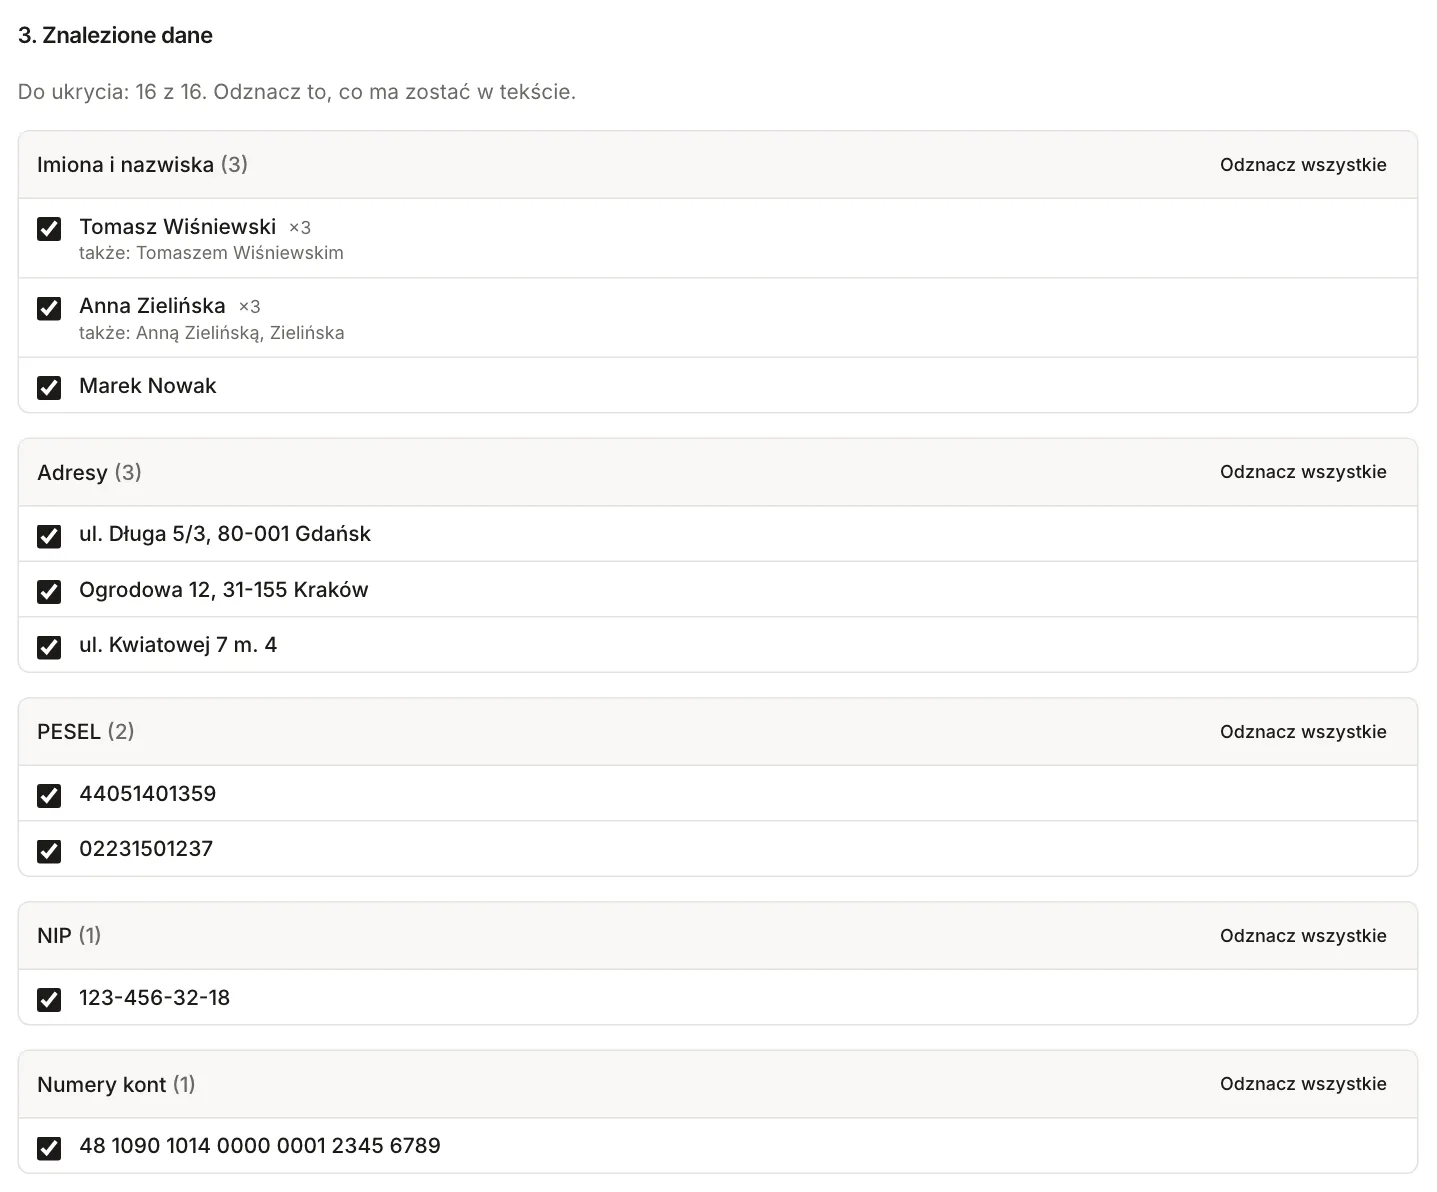The height and width of the screenshot is (1192, 1437).
Task: Uncheck the Tomasz Wiśniewski checkbox
Action: pos(49,229)
